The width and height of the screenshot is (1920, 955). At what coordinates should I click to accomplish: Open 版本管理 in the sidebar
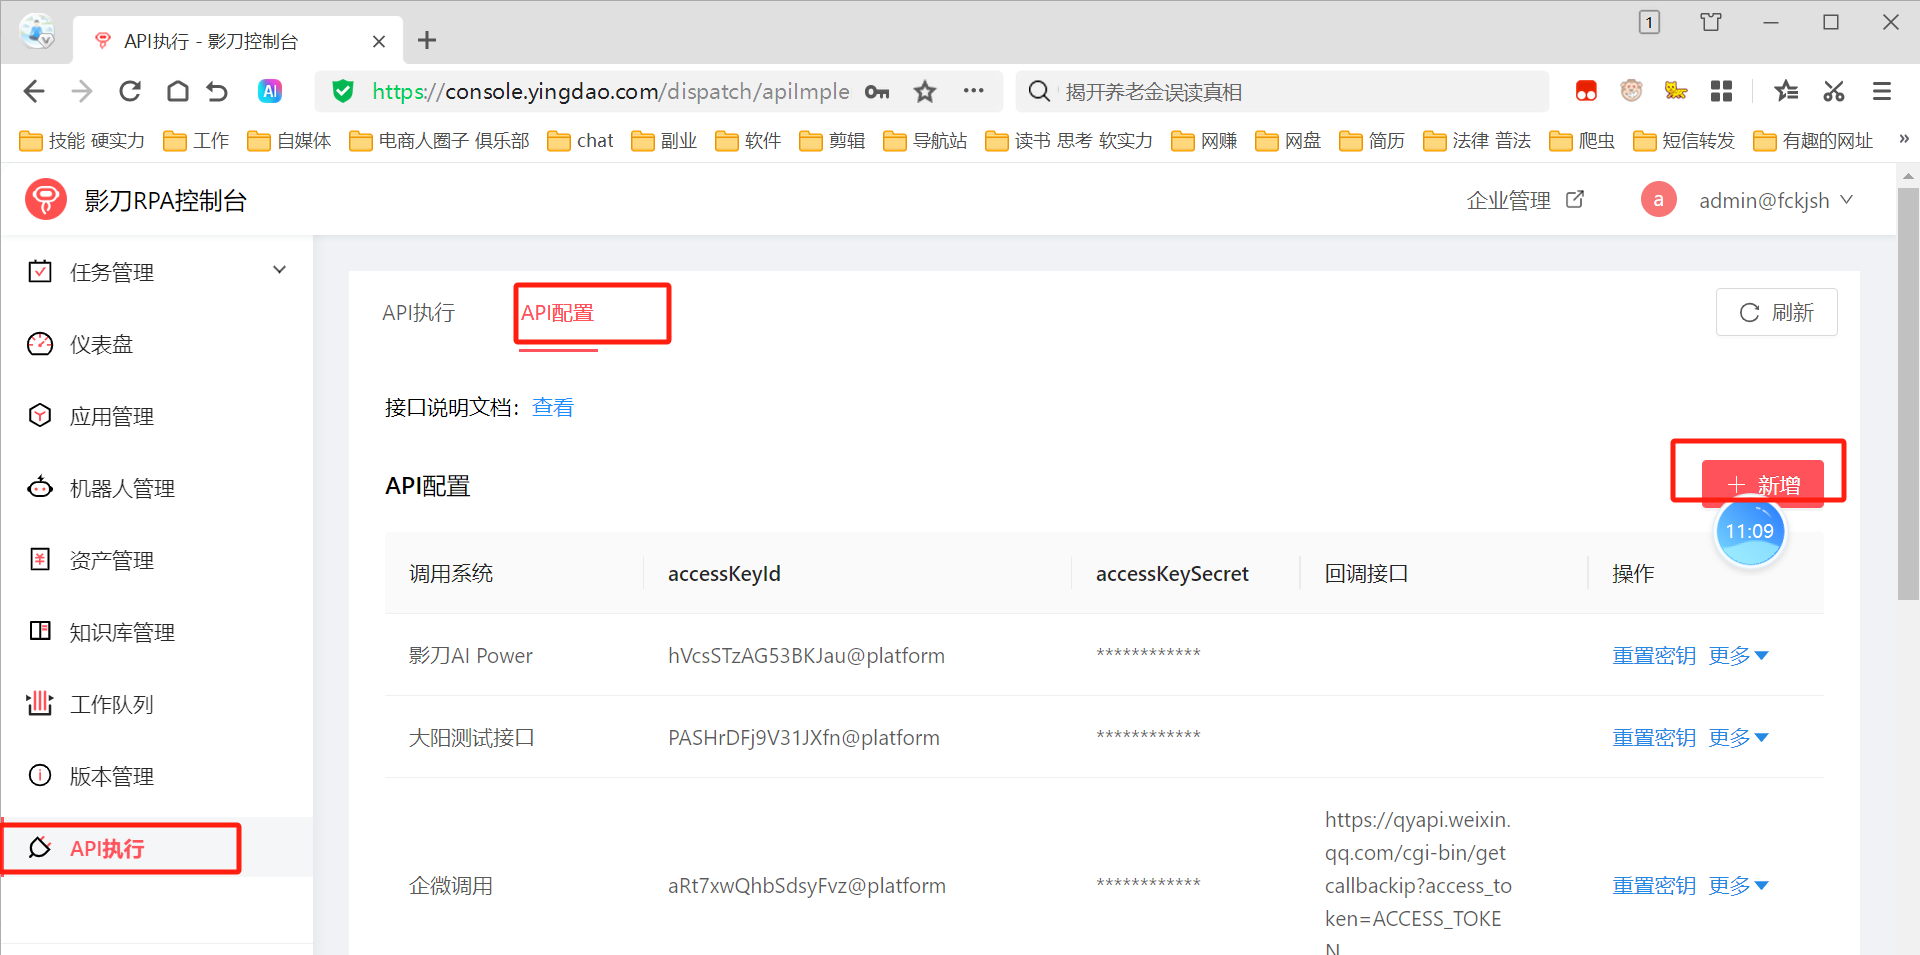tap(158, 776)
